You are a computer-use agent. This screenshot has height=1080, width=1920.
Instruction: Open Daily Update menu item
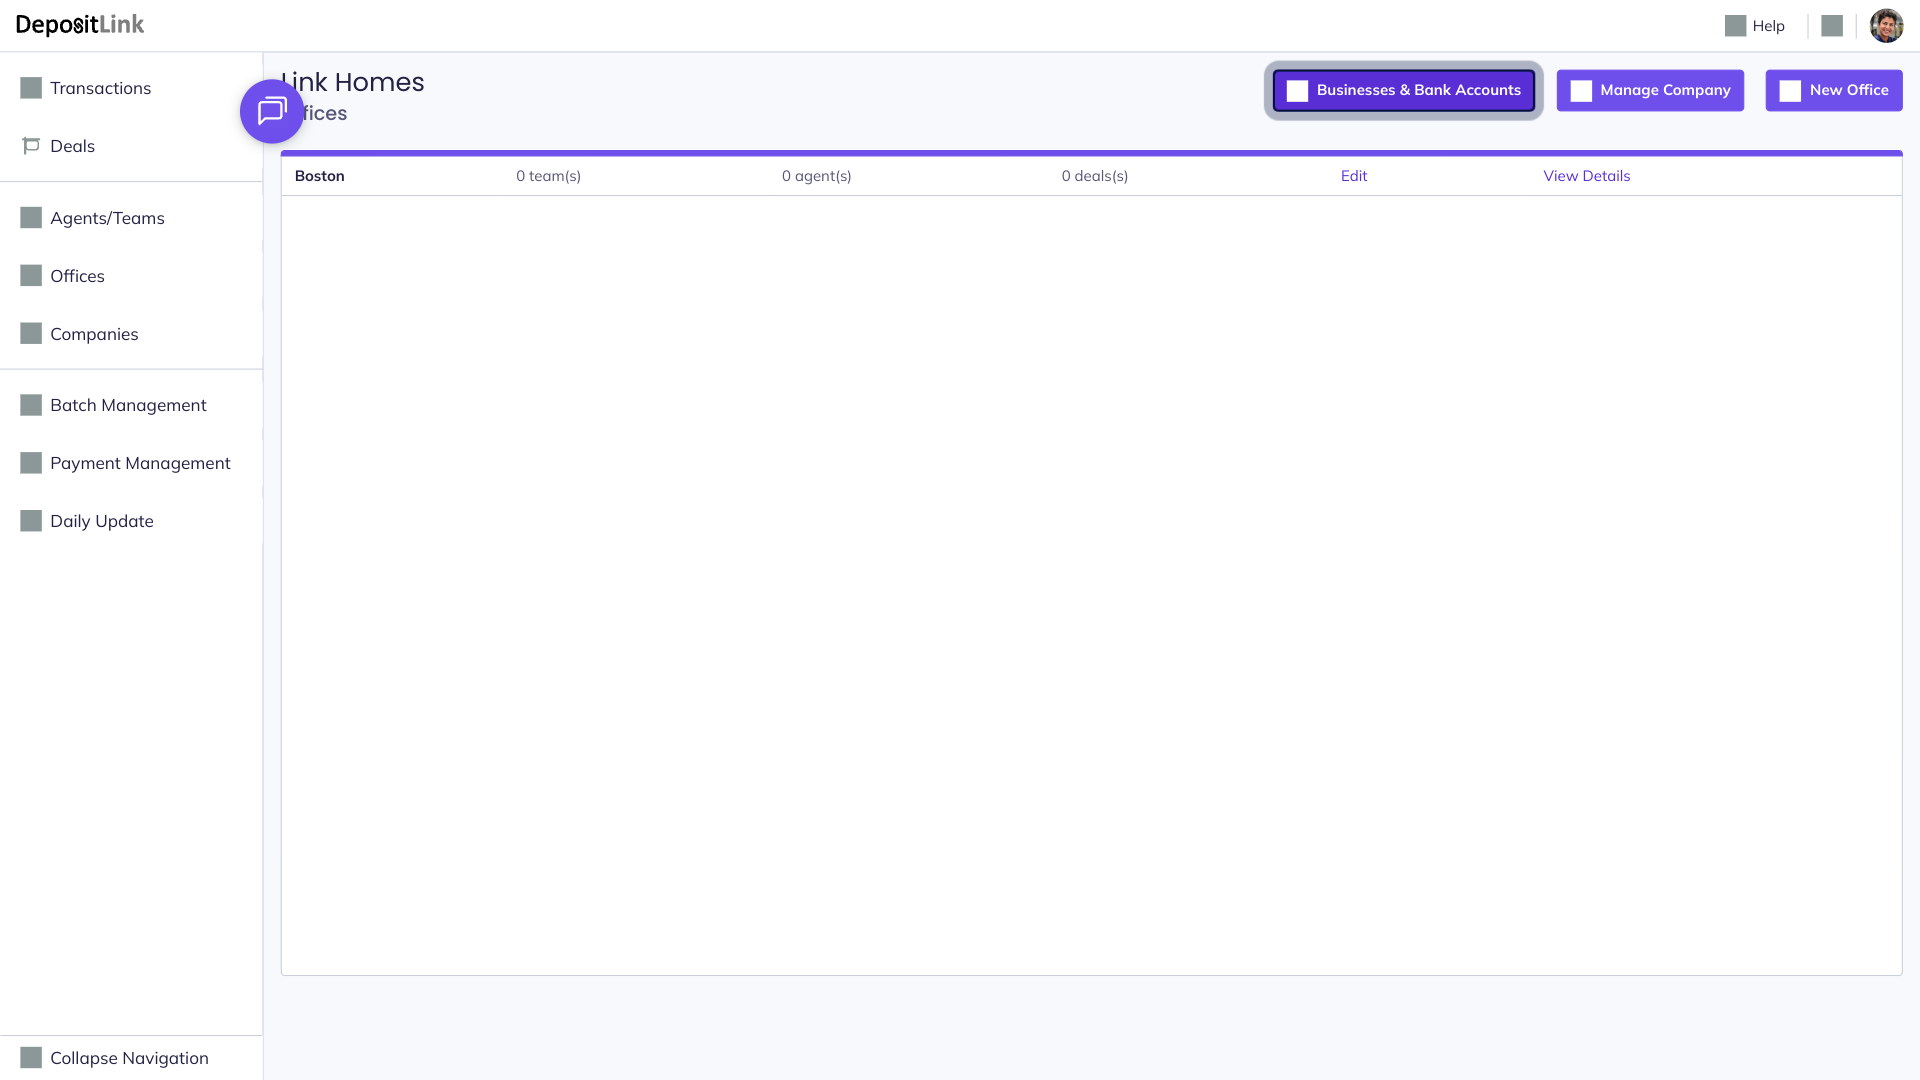[x=102, y=521]
